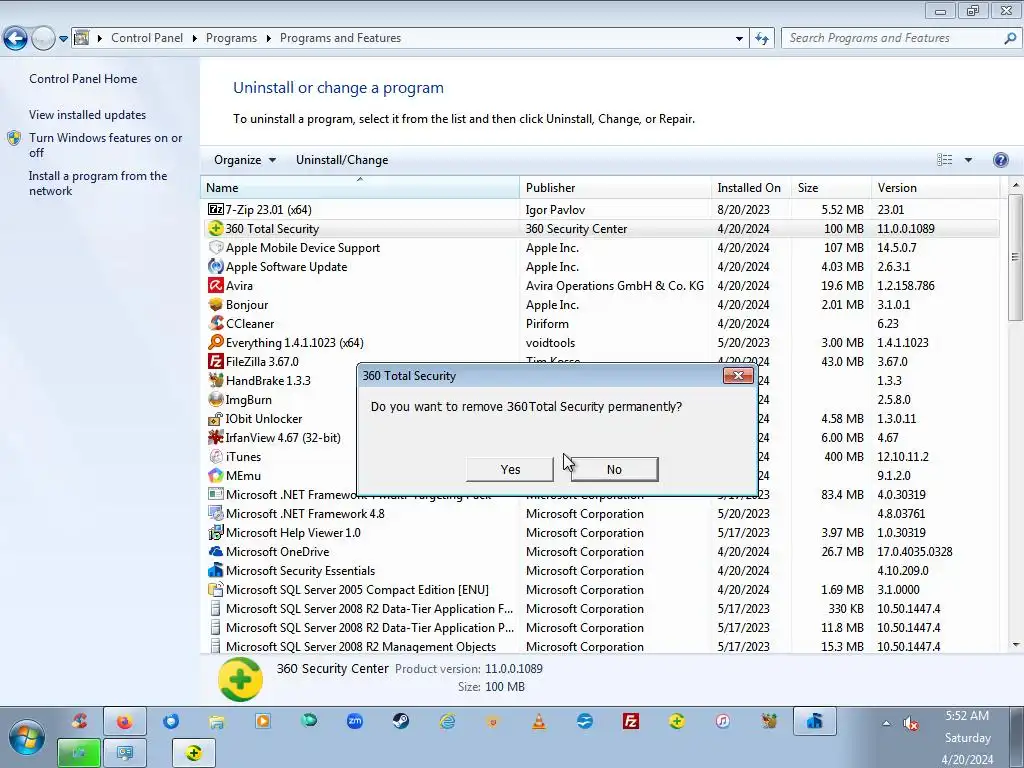Select the Microsoft OneDrive icon
The width and height of the screenshot is (1024, 768).
coord(216,552)
